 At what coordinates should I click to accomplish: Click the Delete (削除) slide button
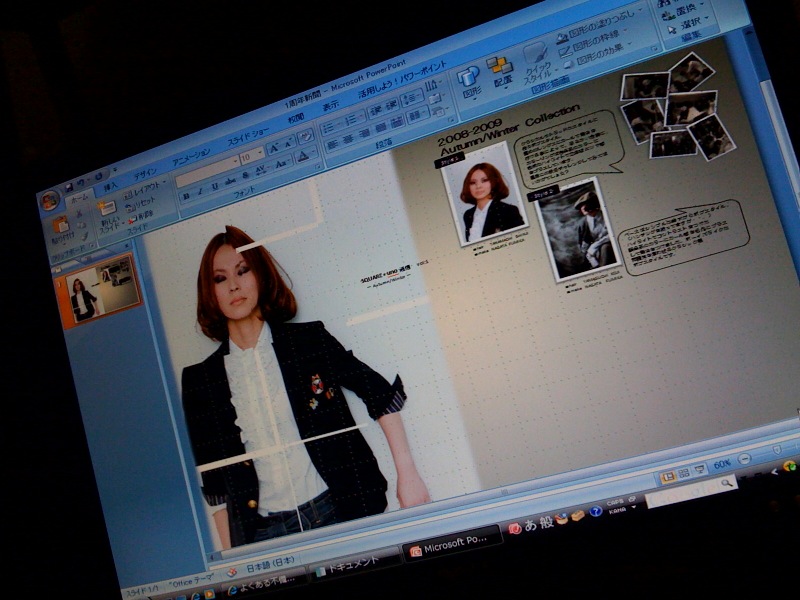point(140,218)
